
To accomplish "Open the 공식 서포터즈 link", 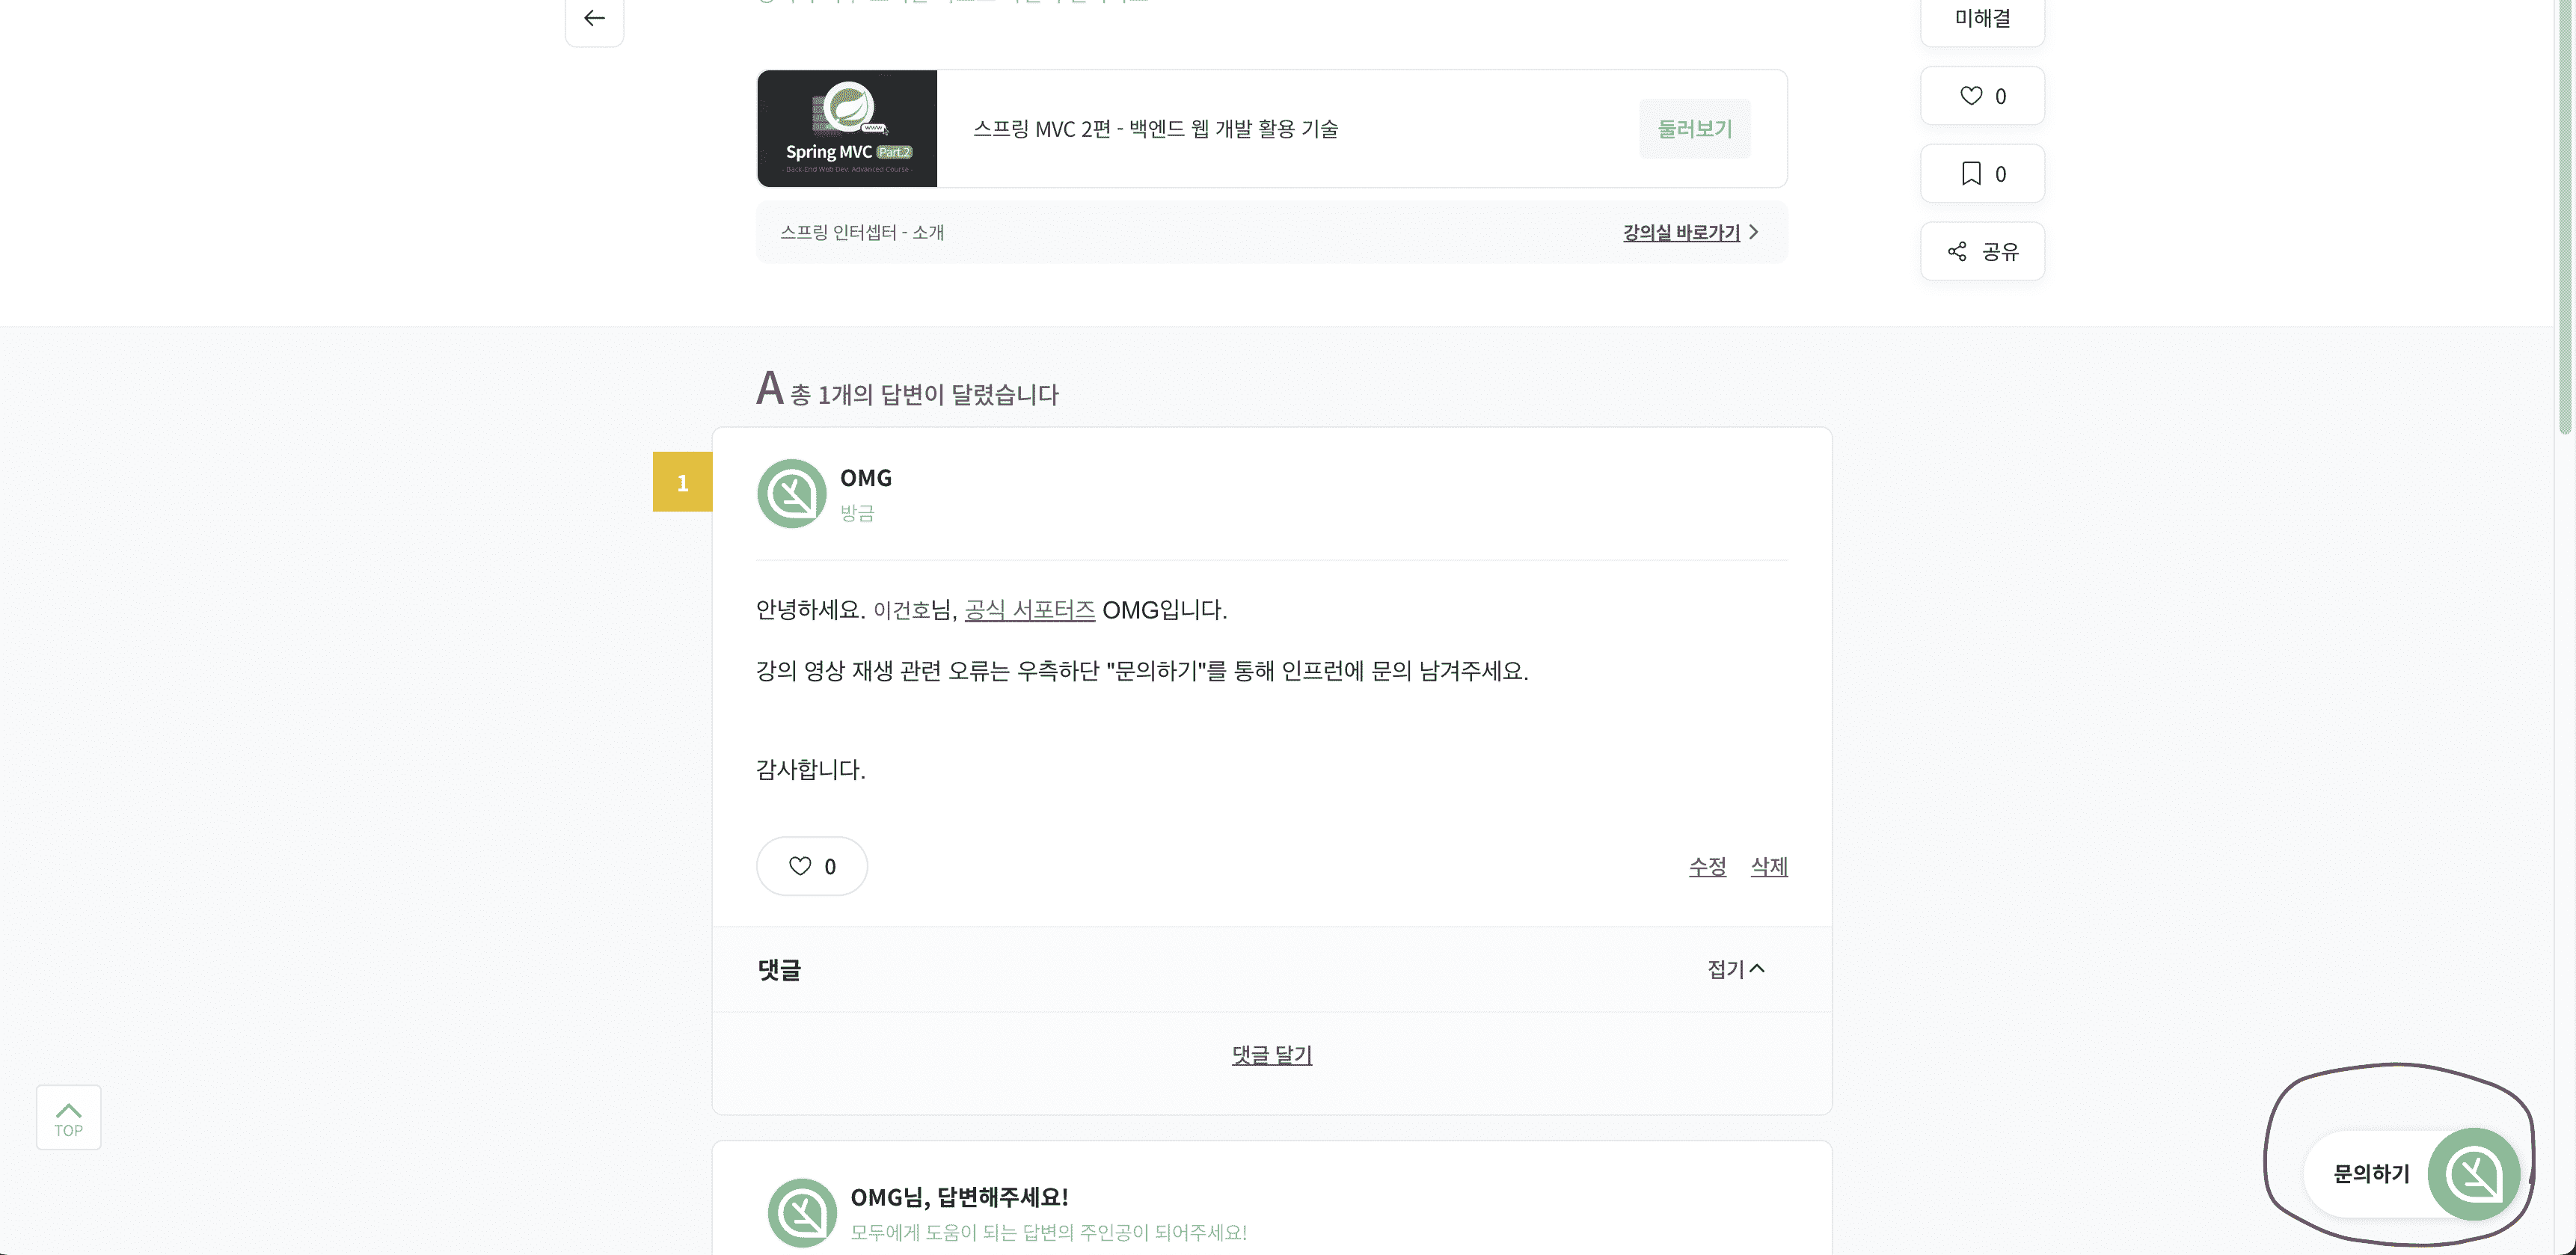I will pos(1029,610).
